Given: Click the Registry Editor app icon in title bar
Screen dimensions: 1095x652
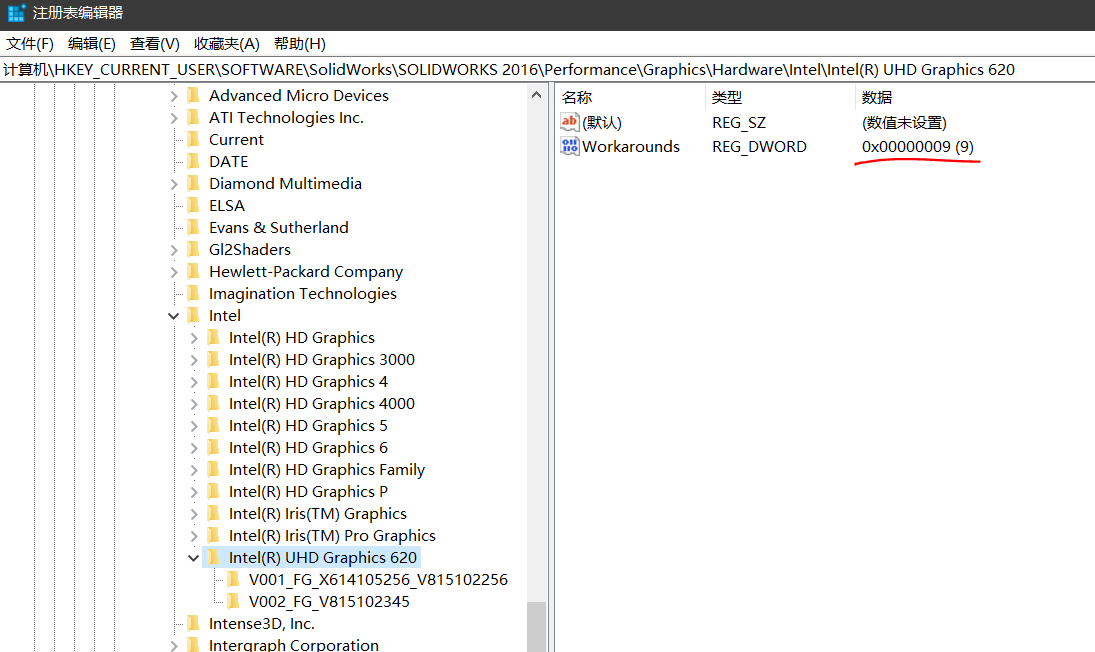Looking at the screenshot, I should point(16,14).
